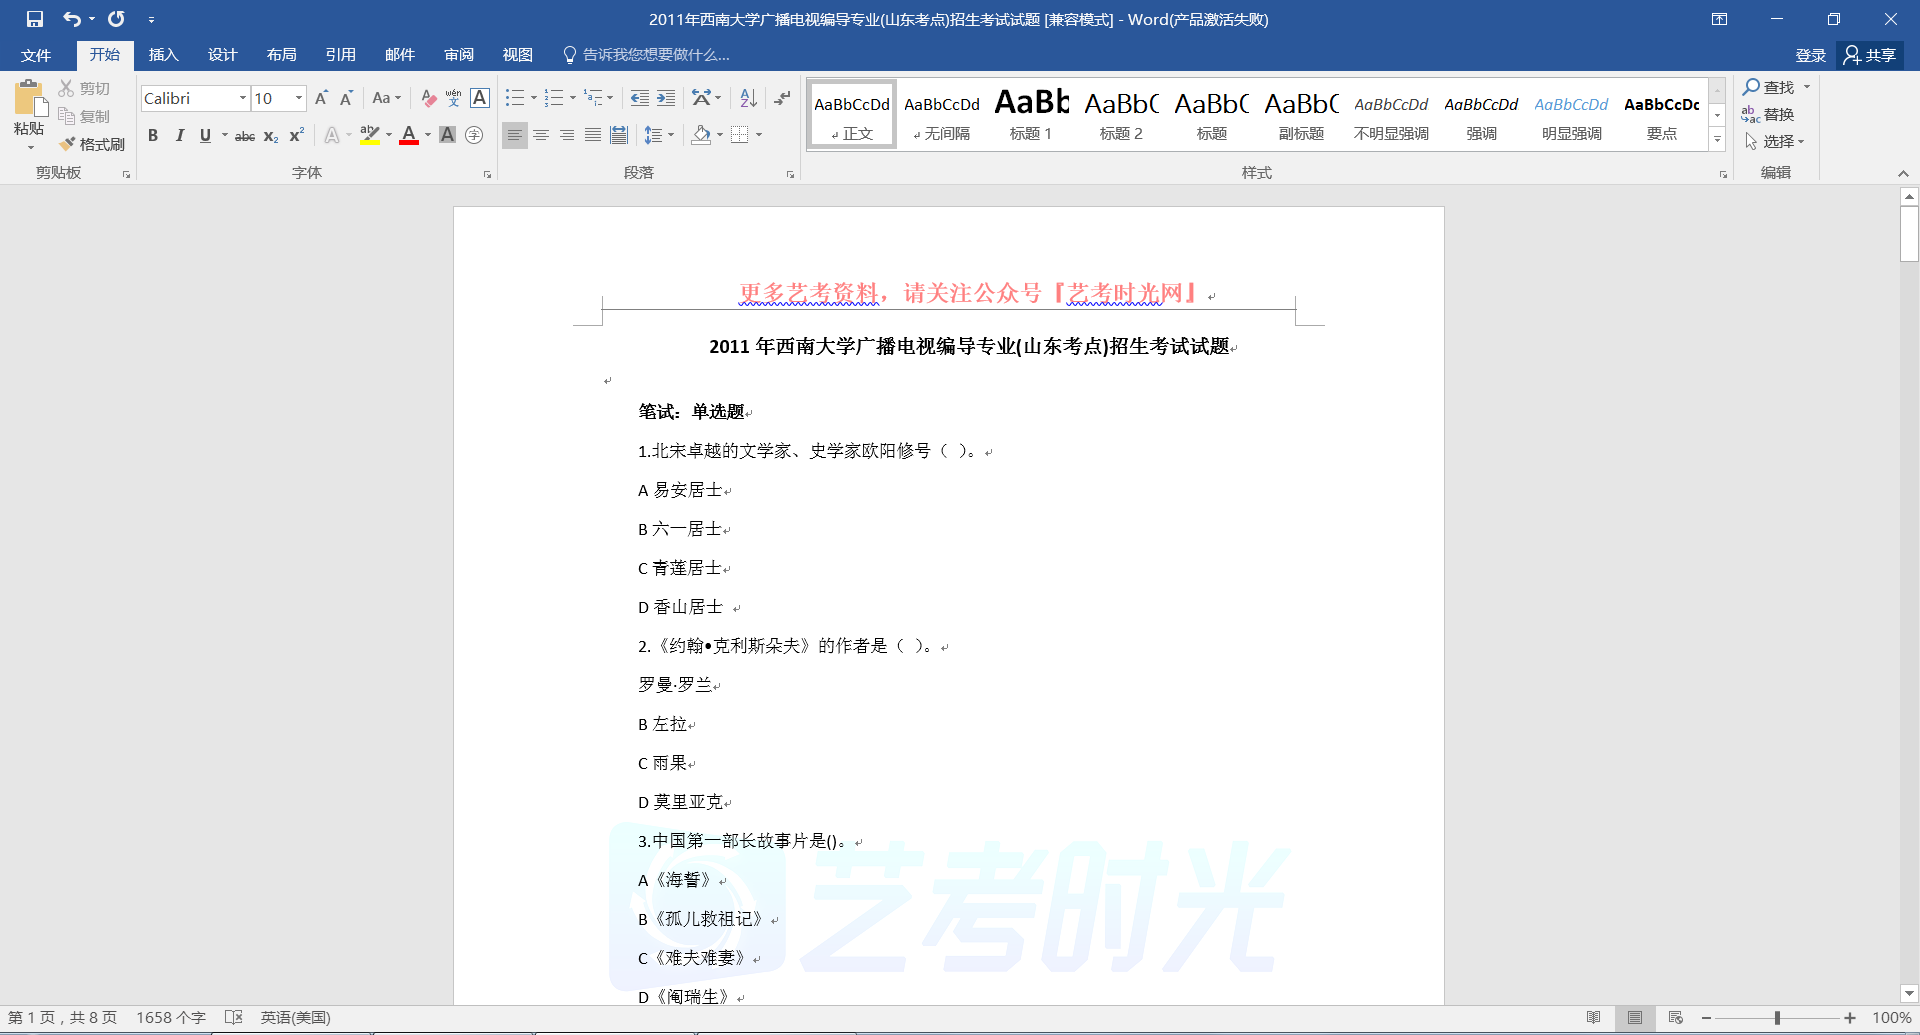This screenshot has width=1920, height=1035.
Task: Toggle Italic formatting
Action: pyautogui.click(x=179, y=135)
